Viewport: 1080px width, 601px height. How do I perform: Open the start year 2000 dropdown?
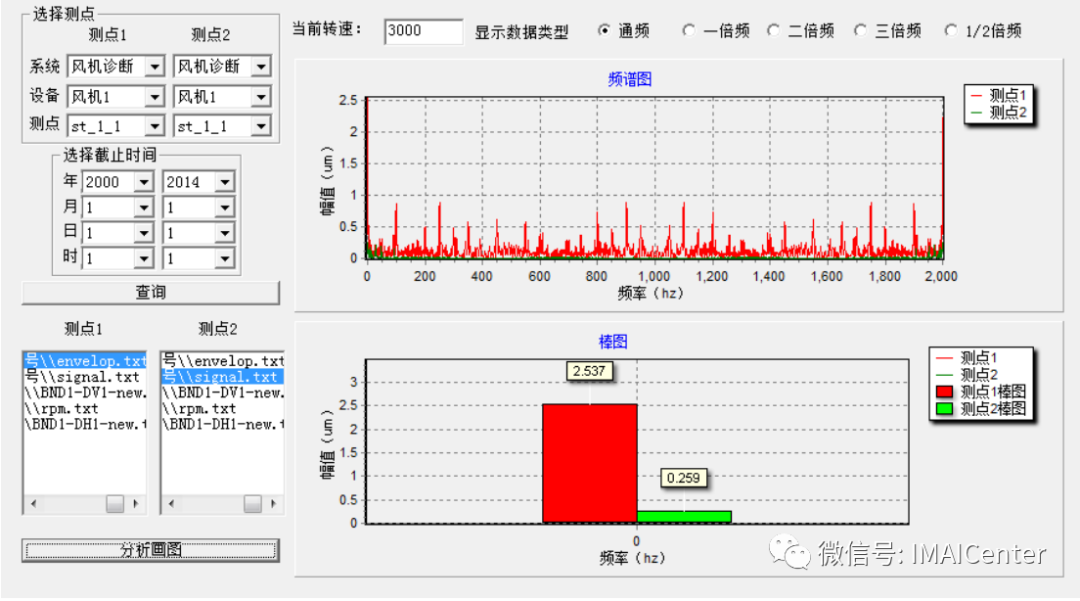(x=143, y=182)
